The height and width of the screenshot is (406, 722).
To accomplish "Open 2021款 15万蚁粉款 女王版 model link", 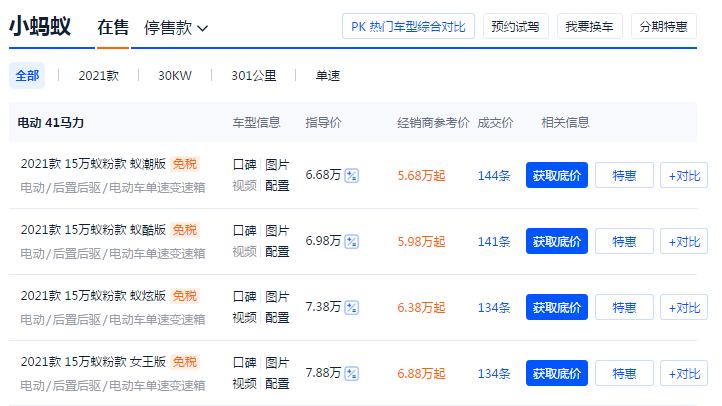I will pyautogui.click(x=93, y=362).
